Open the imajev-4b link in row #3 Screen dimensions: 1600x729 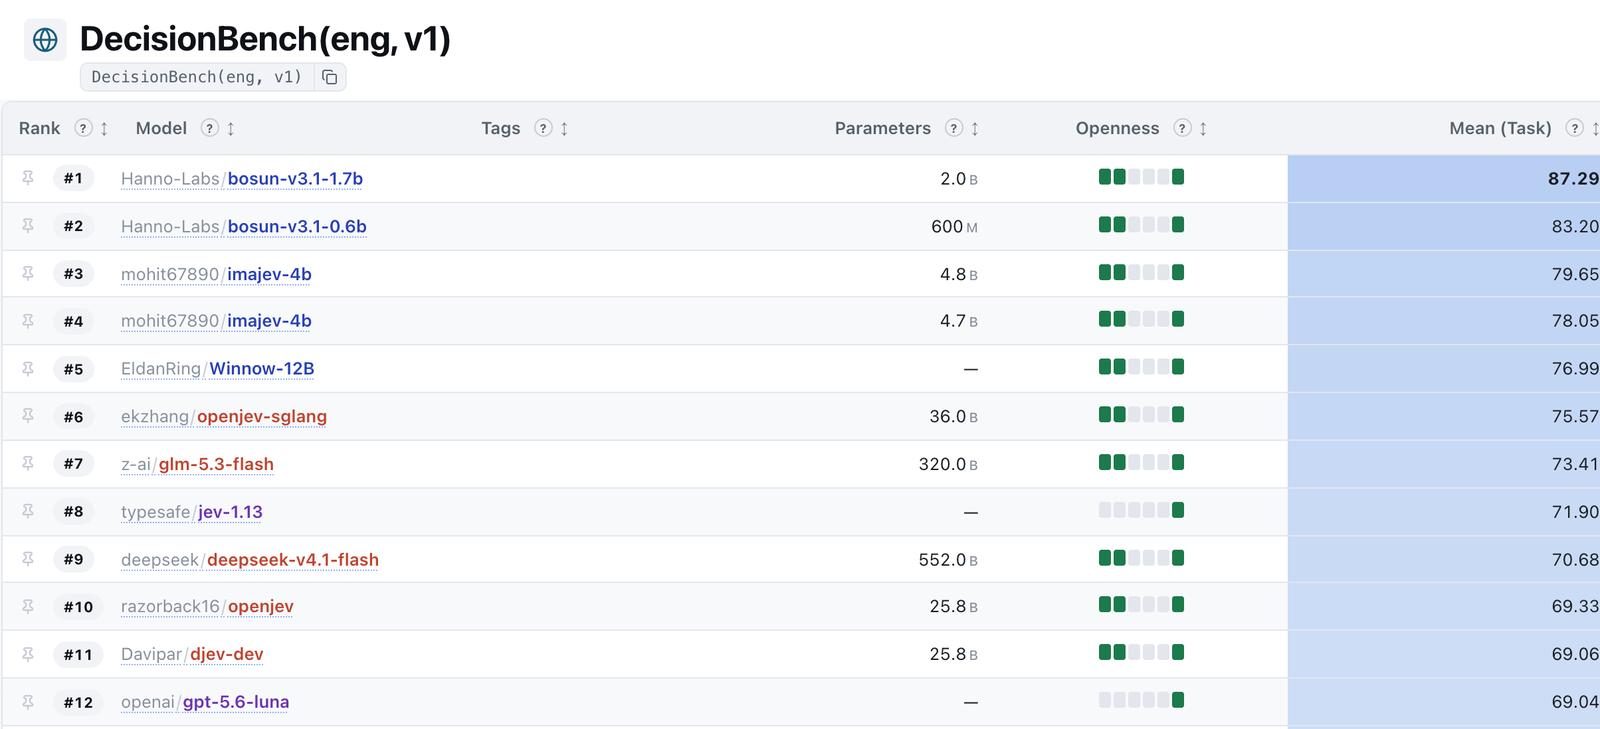216,274
